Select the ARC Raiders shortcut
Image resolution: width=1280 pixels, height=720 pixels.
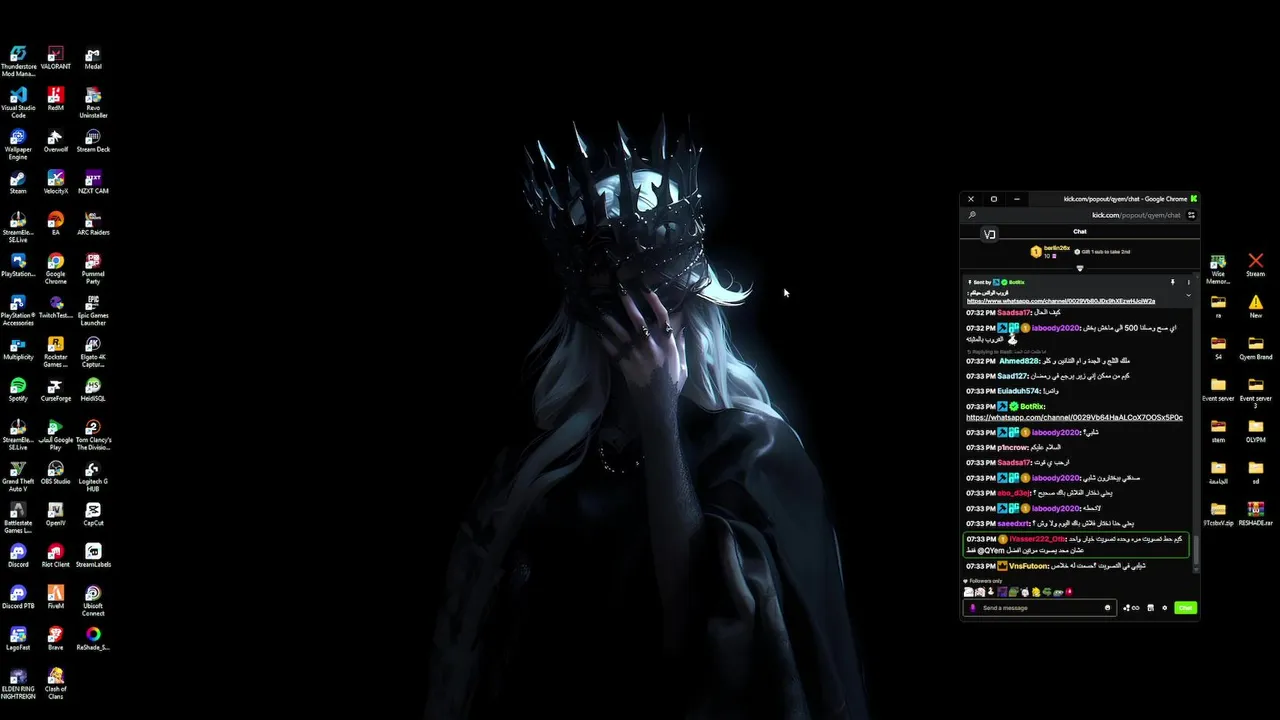point(93,223)
